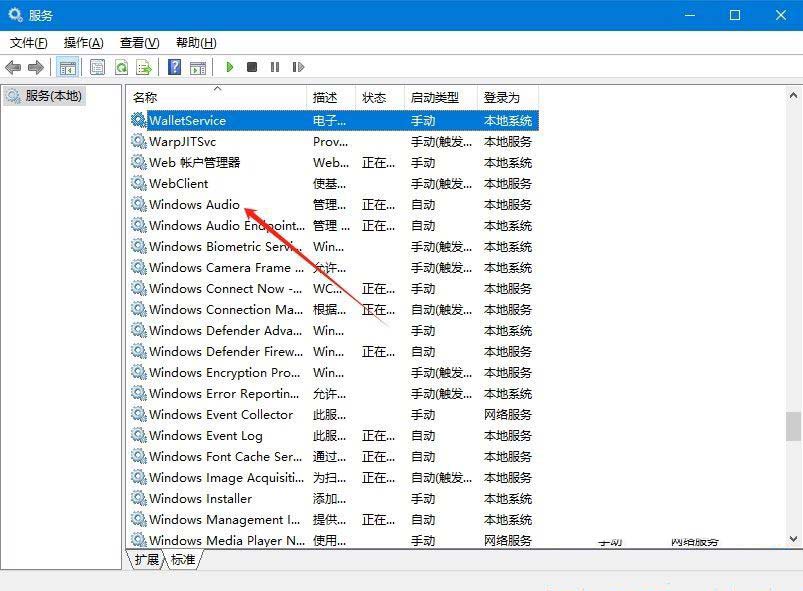Open the 操作(A) menu
The image size is (803, 591).
tap(83, 42)
